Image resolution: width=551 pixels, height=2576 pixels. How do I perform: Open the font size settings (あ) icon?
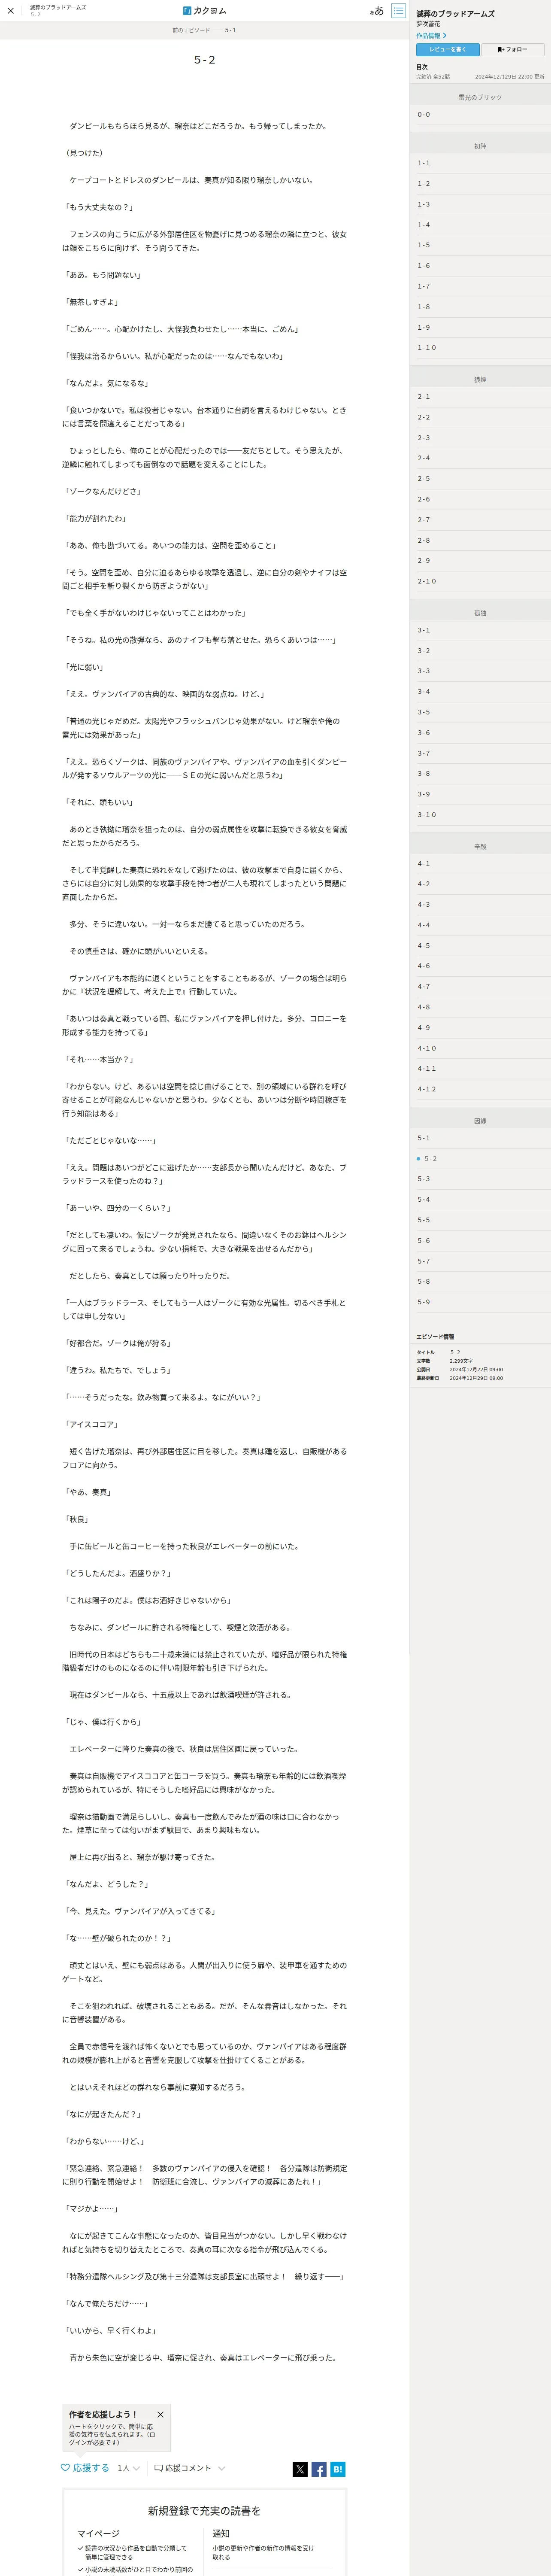(x=377, y=11)
